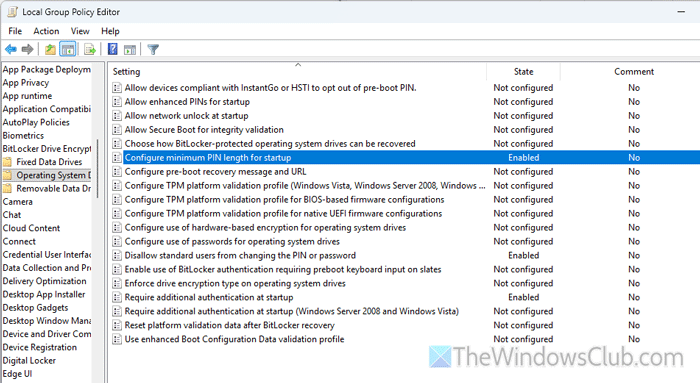Select Application Compatibility tree node
This screenshot has width=700, height=383.
(46, 109)
